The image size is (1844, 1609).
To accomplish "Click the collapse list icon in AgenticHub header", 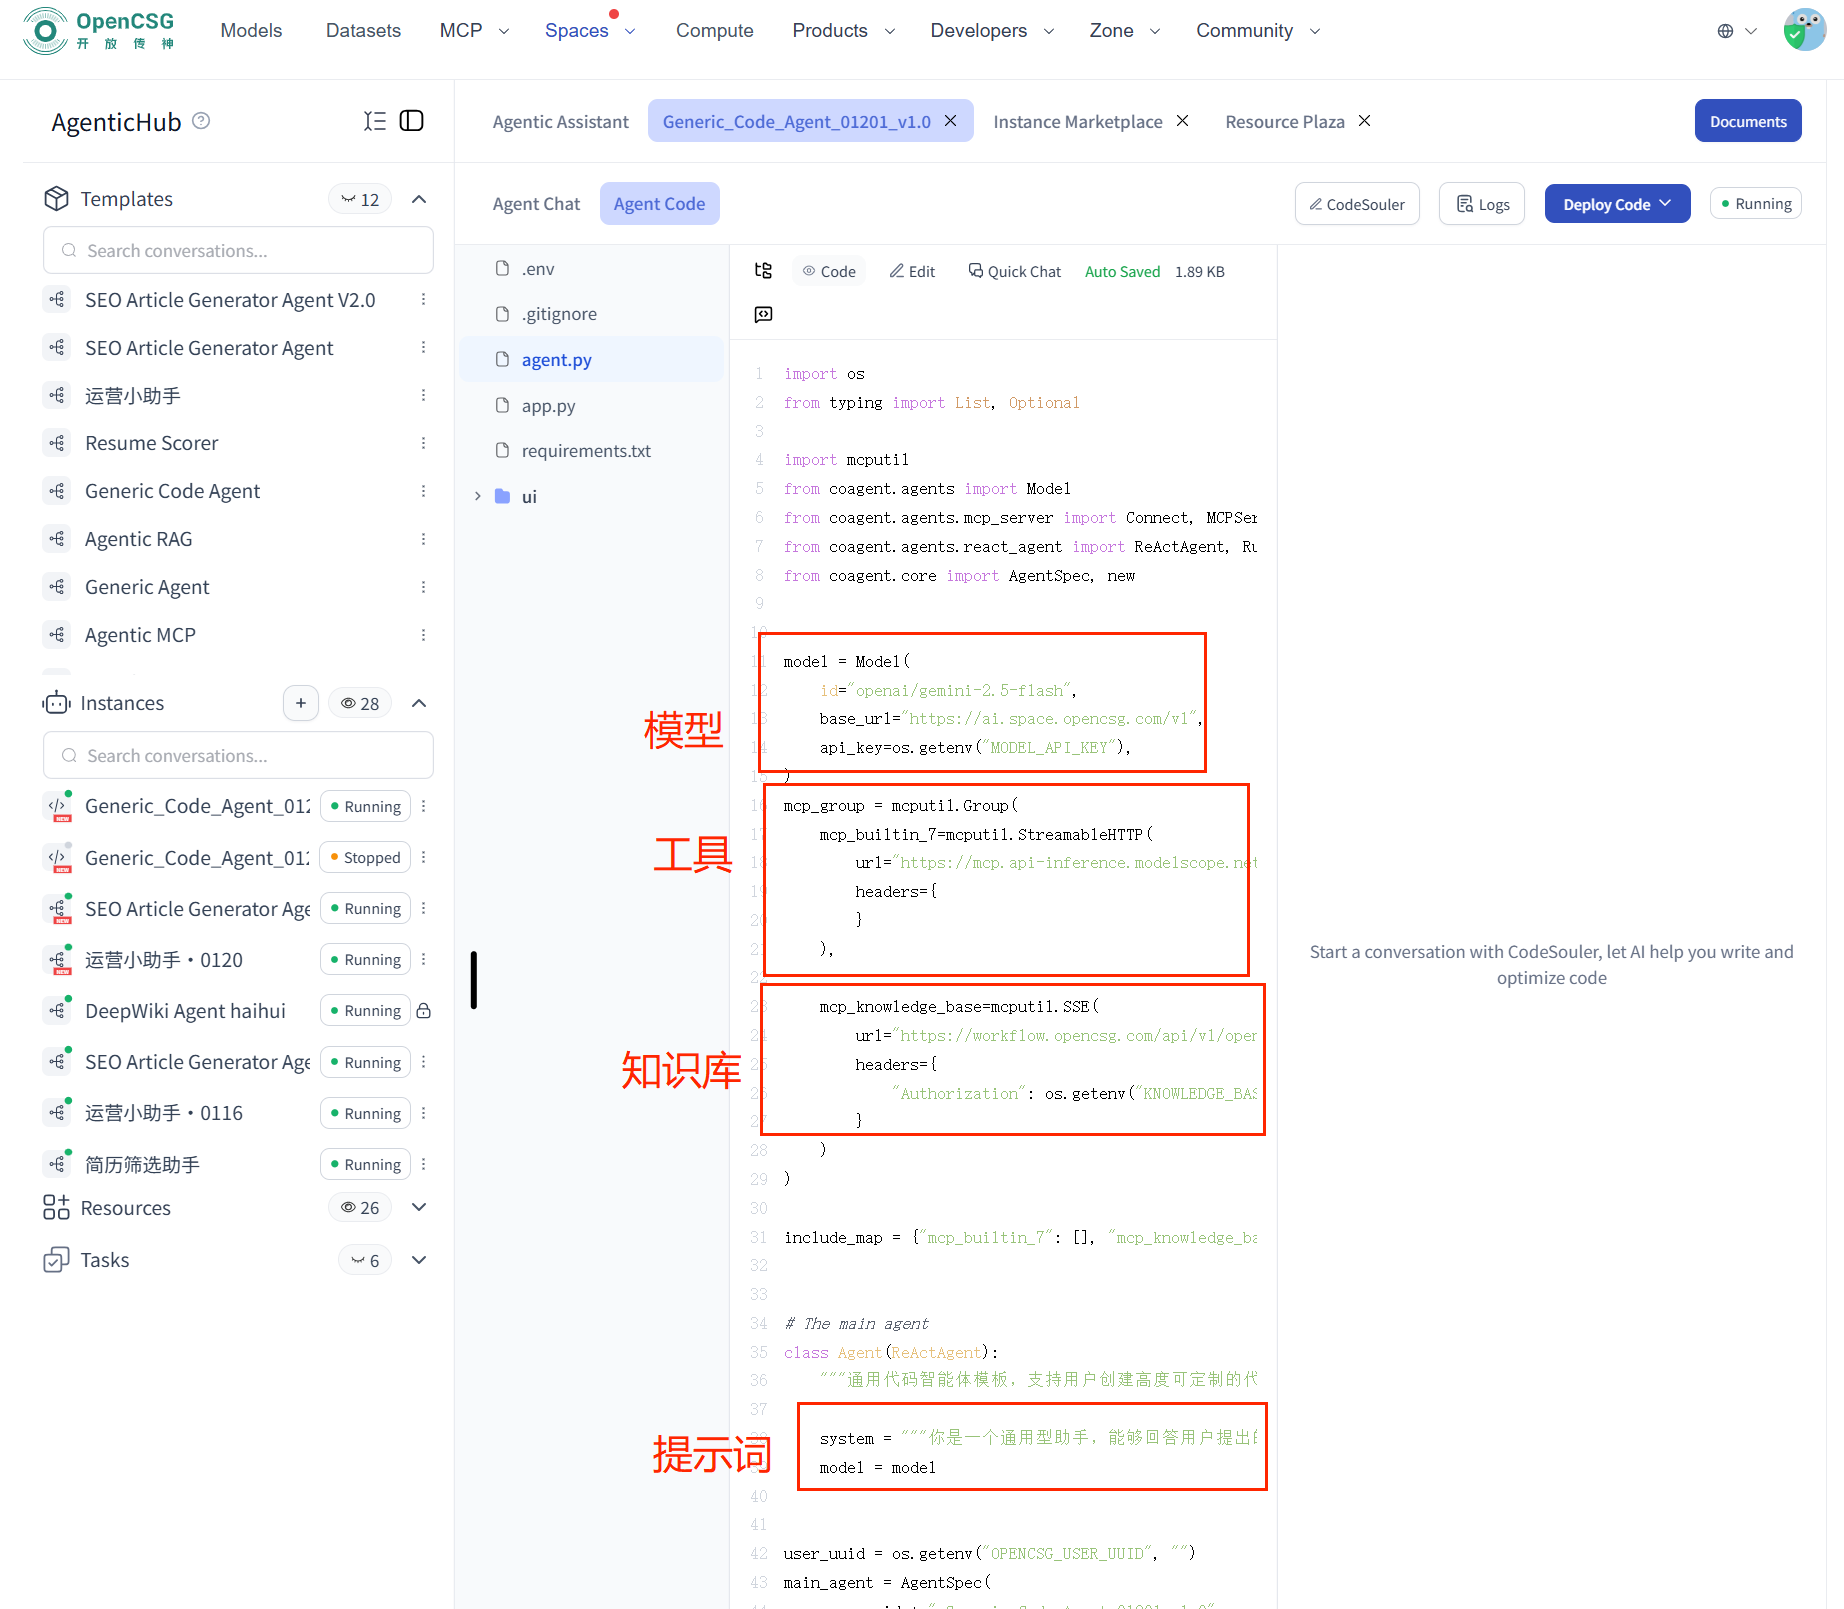I will click(x=374, y=121).
